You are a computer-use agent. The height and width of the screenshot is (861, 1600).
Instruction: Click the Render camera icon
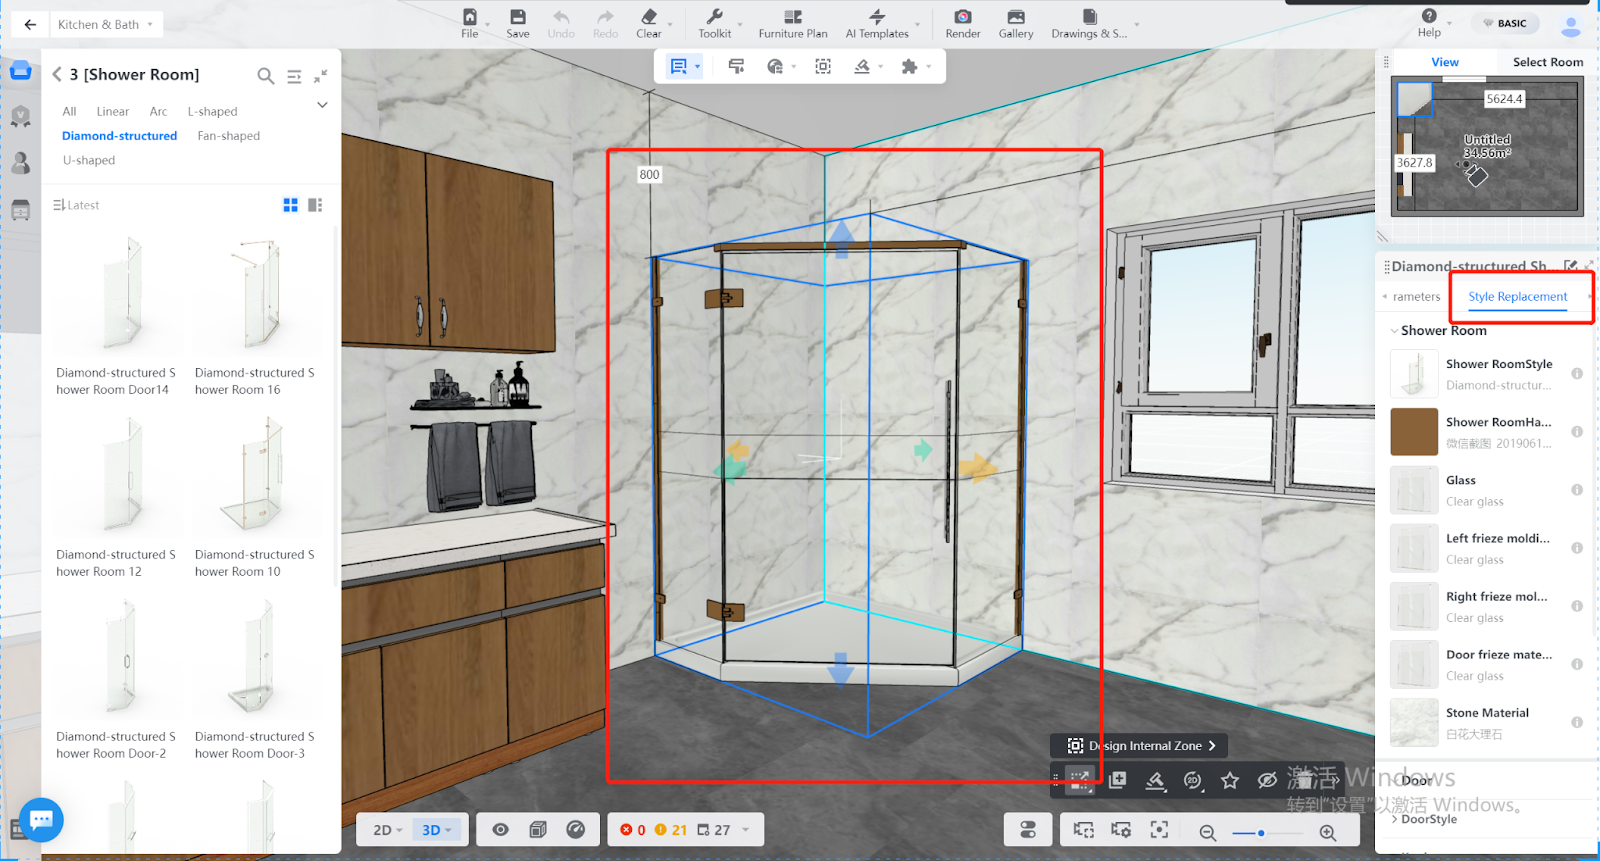click(x=962, y=17)
